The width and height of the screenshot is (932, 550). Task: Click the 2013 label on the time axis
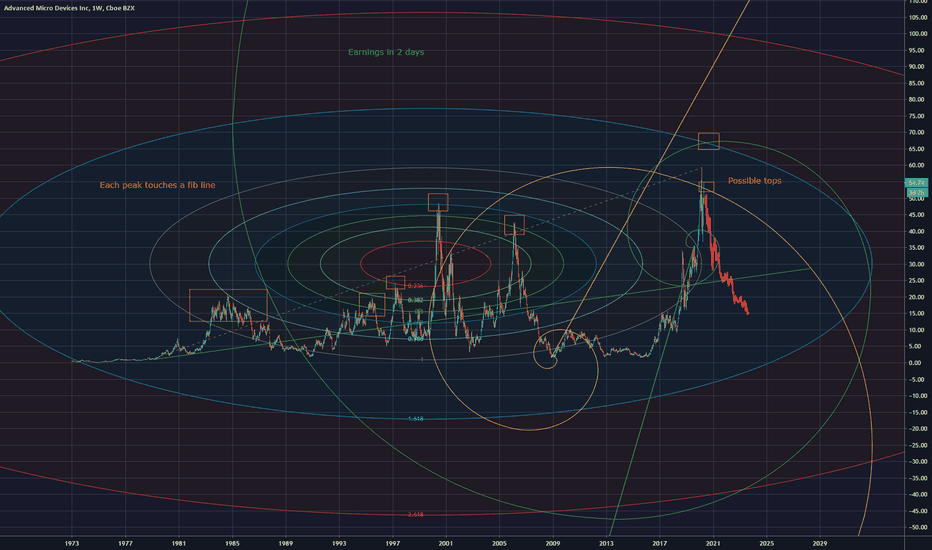(606, 543)
